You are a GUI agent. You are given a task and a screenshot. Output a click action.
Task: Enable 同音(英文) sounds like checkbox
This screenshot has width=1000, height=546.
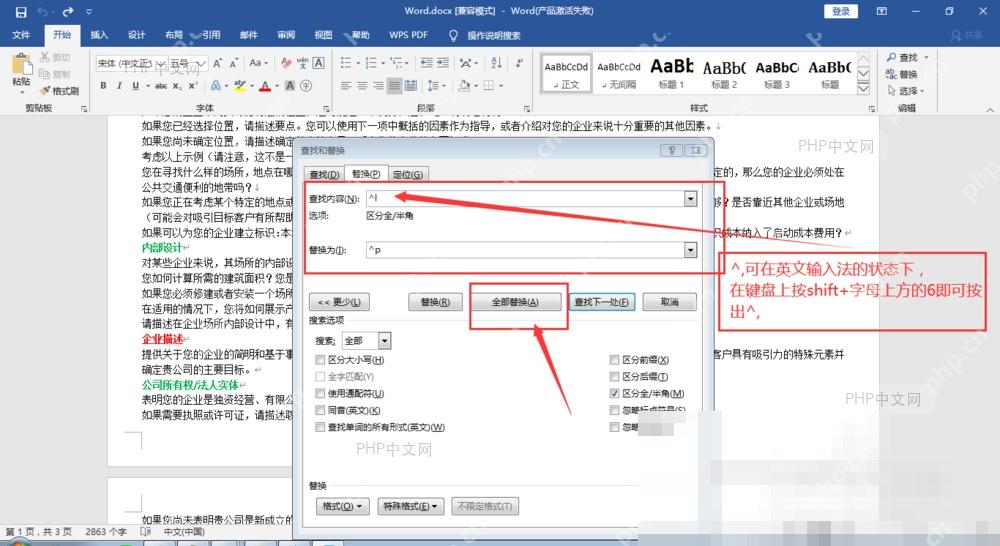(320, 410)
